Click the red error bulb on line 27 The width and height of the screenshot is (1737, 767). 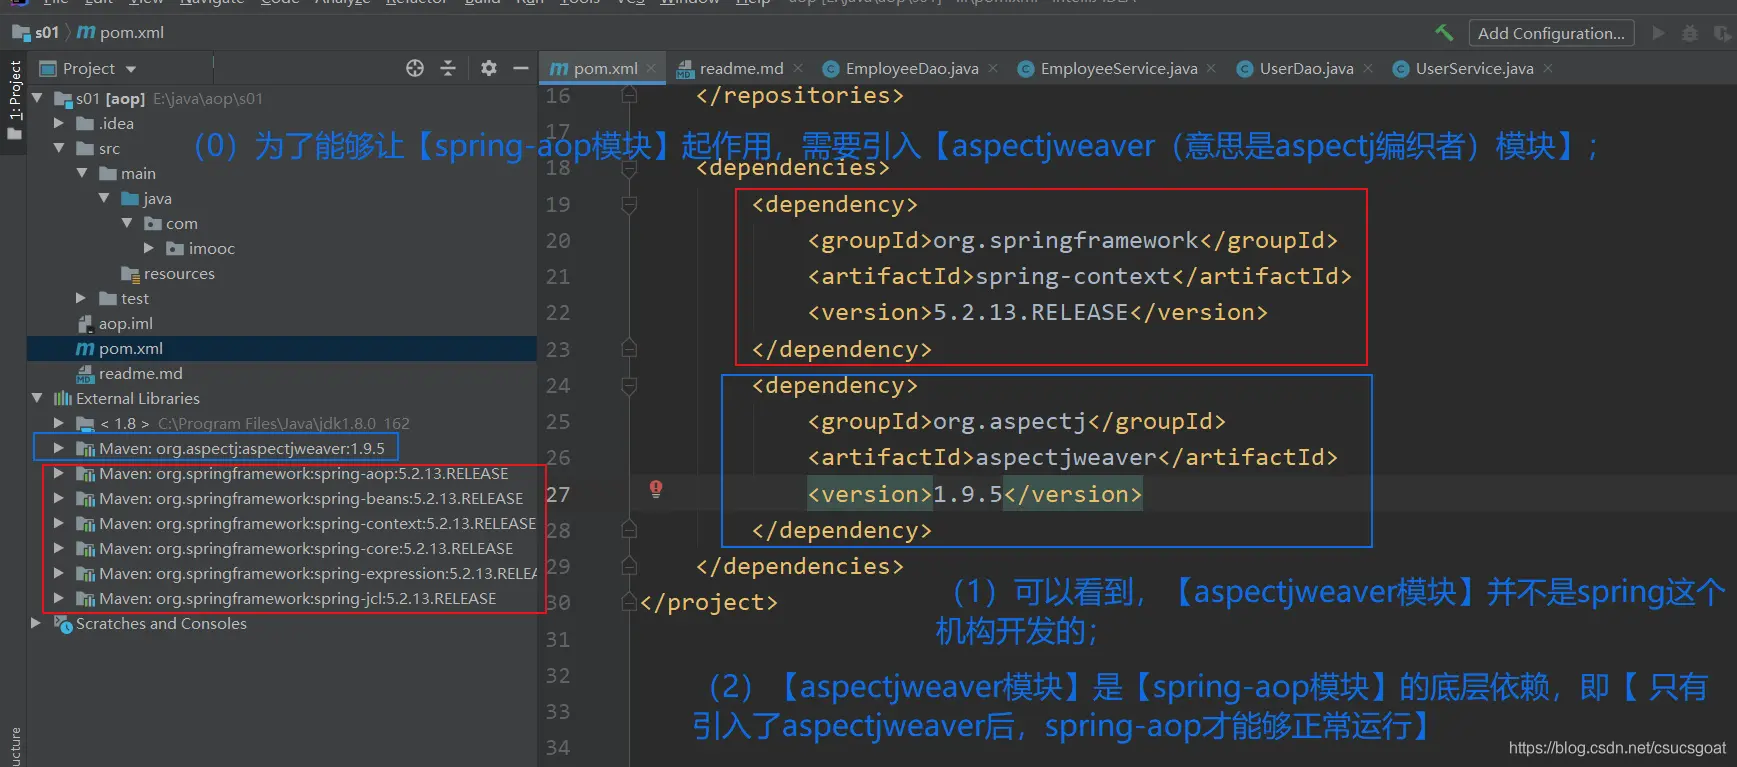click(x=656, y=489)
